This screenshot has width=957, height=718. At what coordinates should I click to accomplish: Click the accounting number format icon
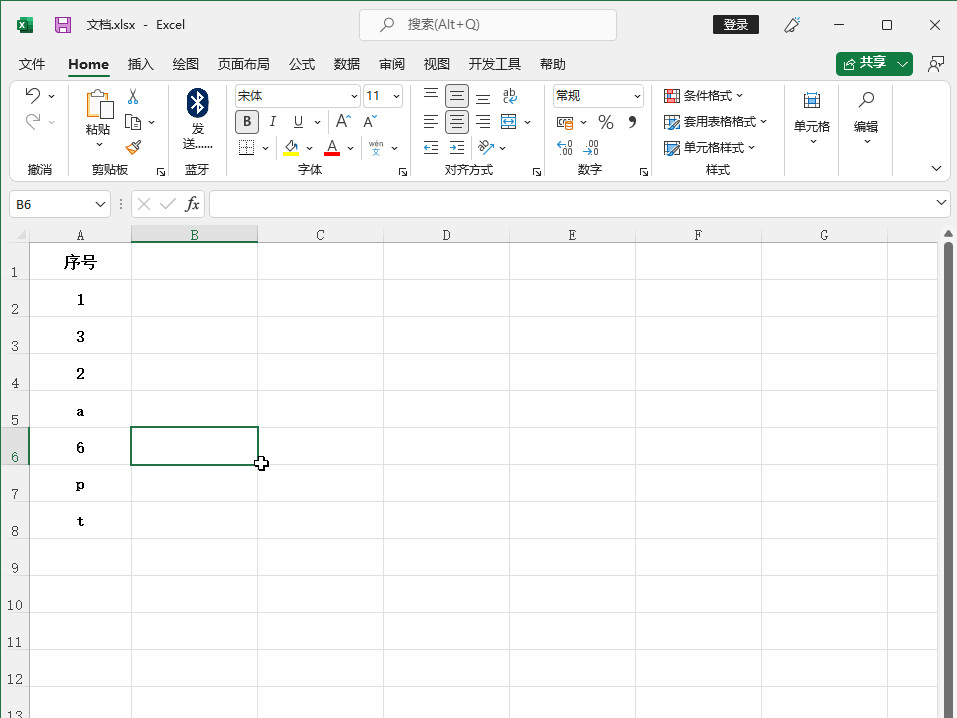click(565, 122)
